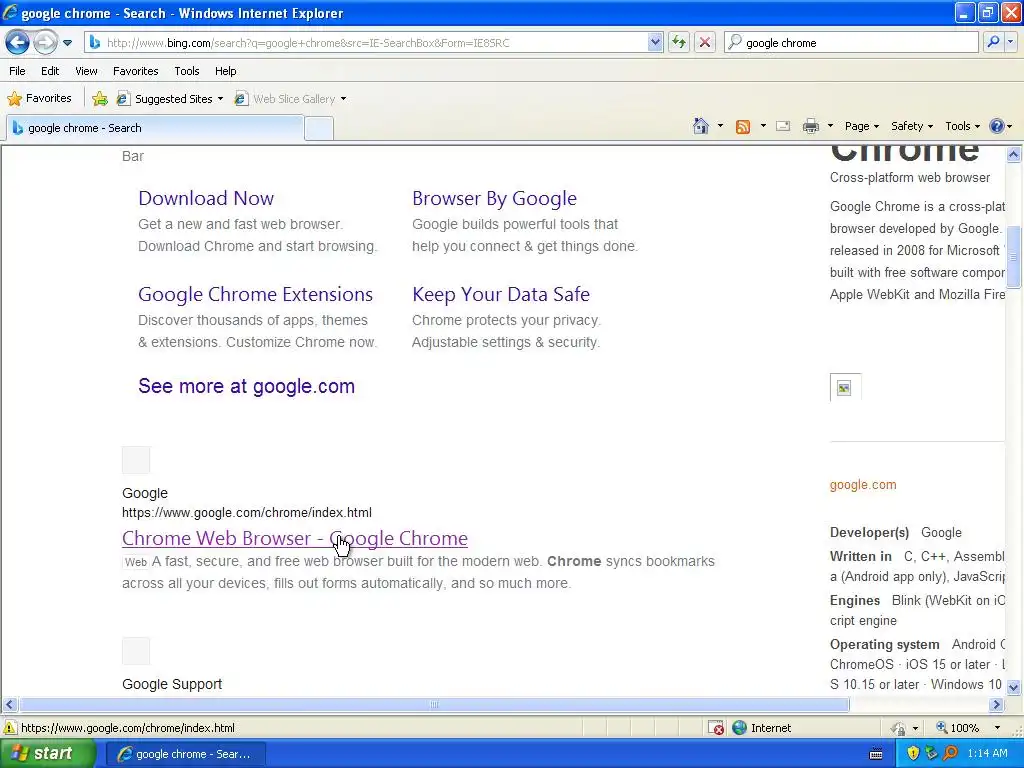This screenshot has width=1024, height=768.
Task: Go back using the Back arrow button
Action: click(17, 43)
